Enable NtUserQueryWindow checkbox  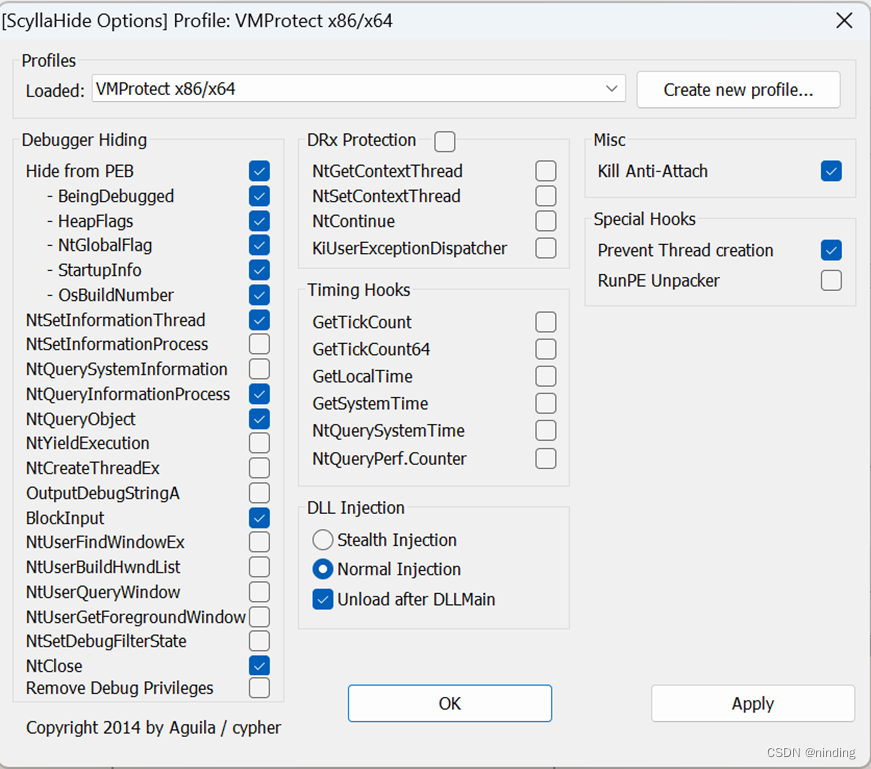point(259,592)
